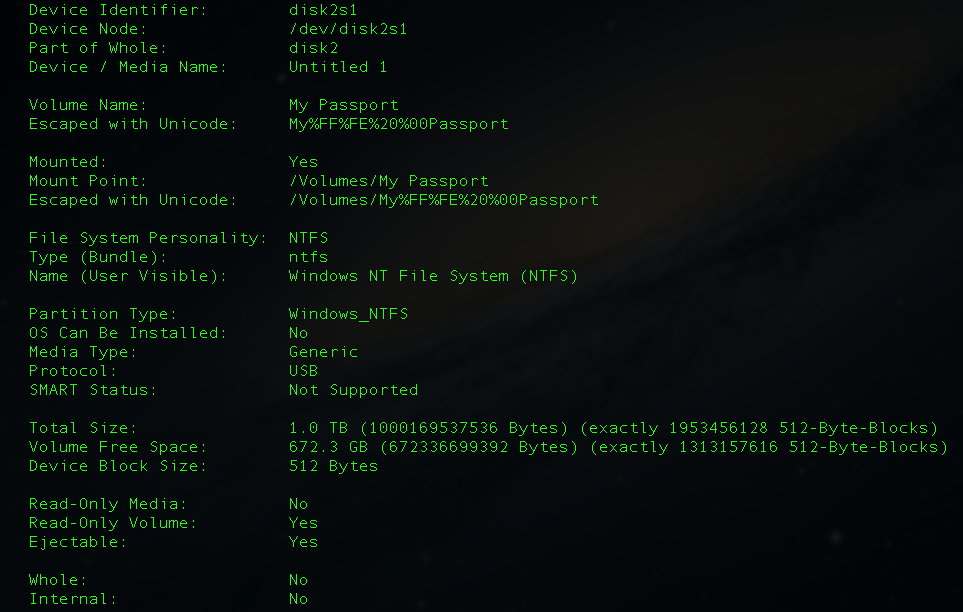This screenshot has height=612, width=963.
Task: Select the media name Untitled 1
Action: (338, 67)
